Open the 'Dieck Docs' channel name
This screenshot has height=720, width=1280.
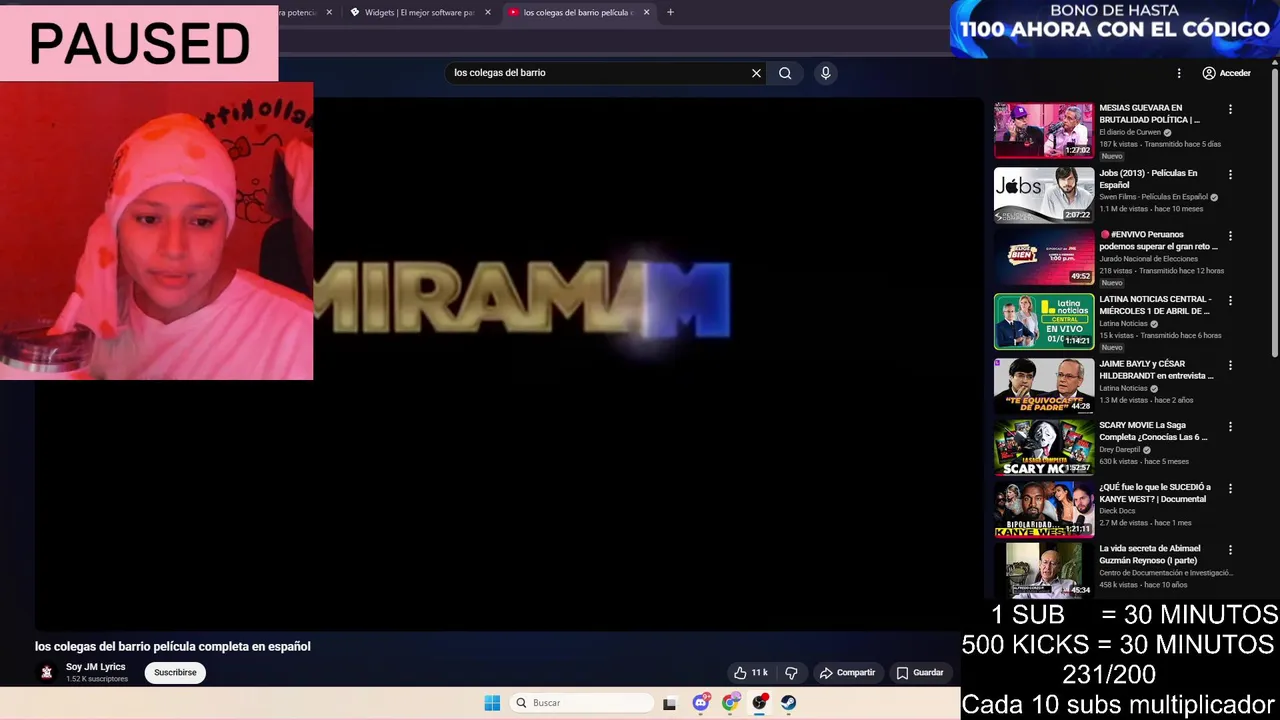click(1117, 511)
